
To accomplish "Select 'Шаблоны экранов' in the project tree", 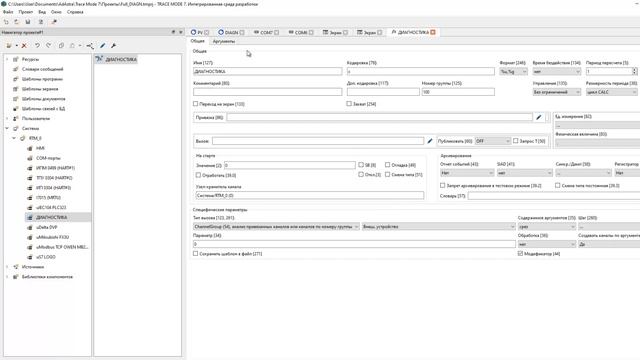I will (x=40, y=89).
